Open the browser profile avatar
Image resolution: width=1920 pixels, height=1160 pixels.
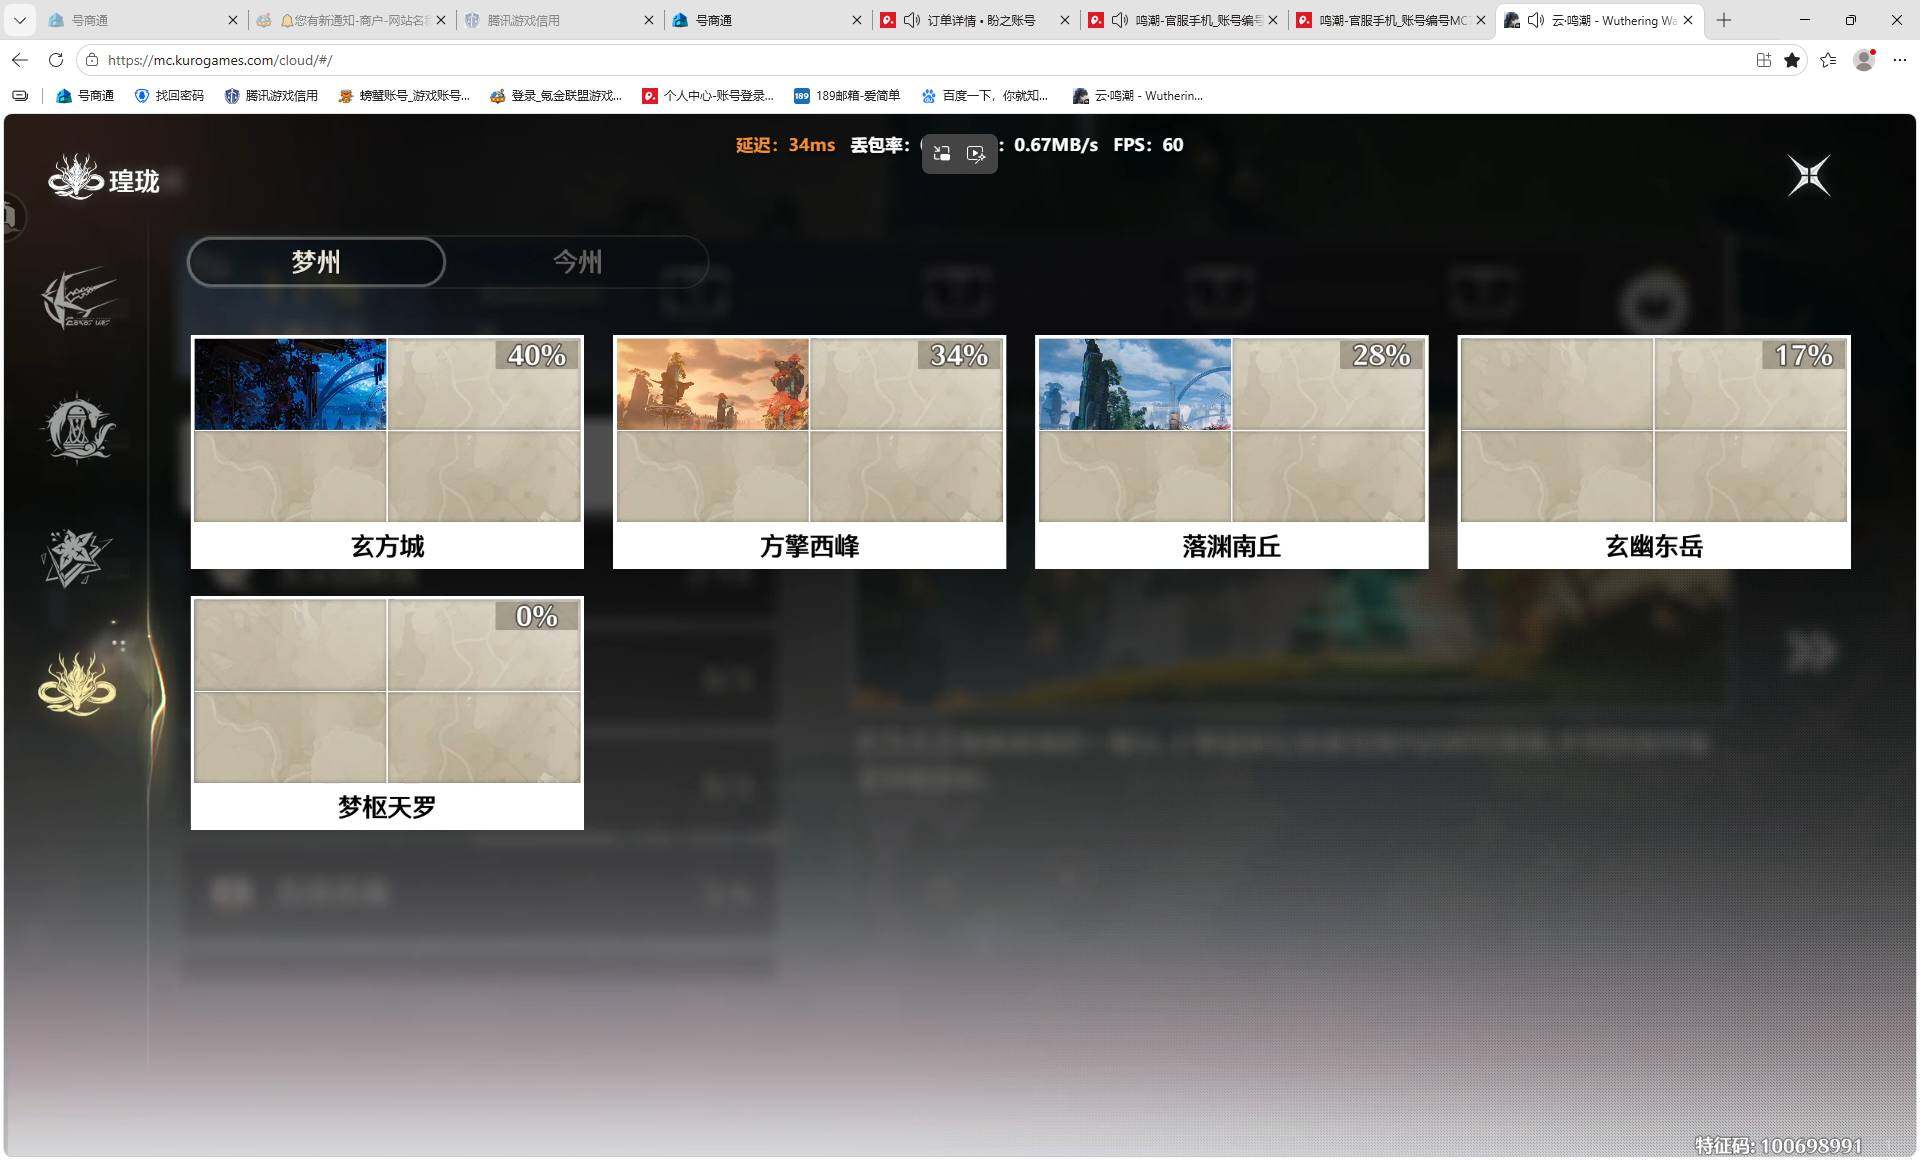click(1864, 60)
